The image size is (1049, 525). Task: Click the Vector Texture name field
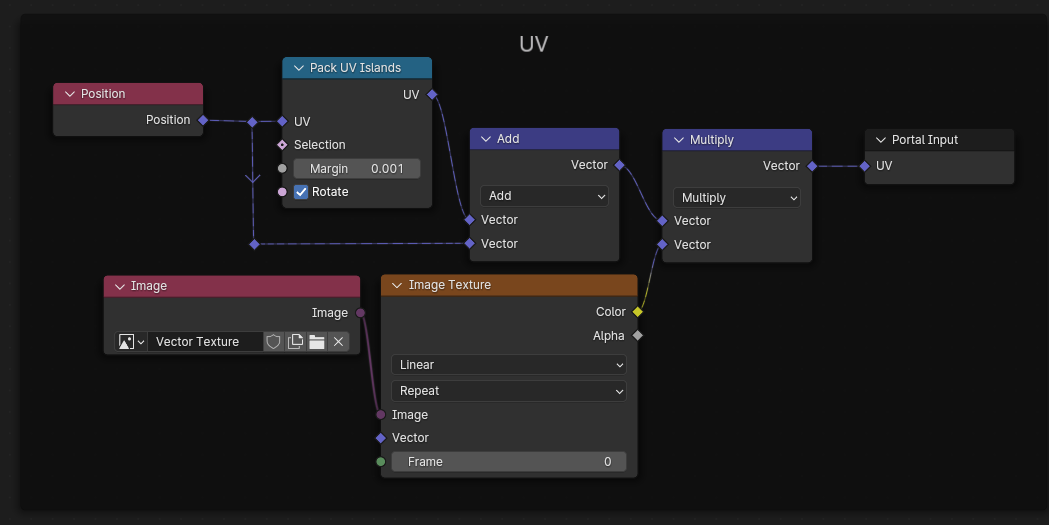(205, 342)
